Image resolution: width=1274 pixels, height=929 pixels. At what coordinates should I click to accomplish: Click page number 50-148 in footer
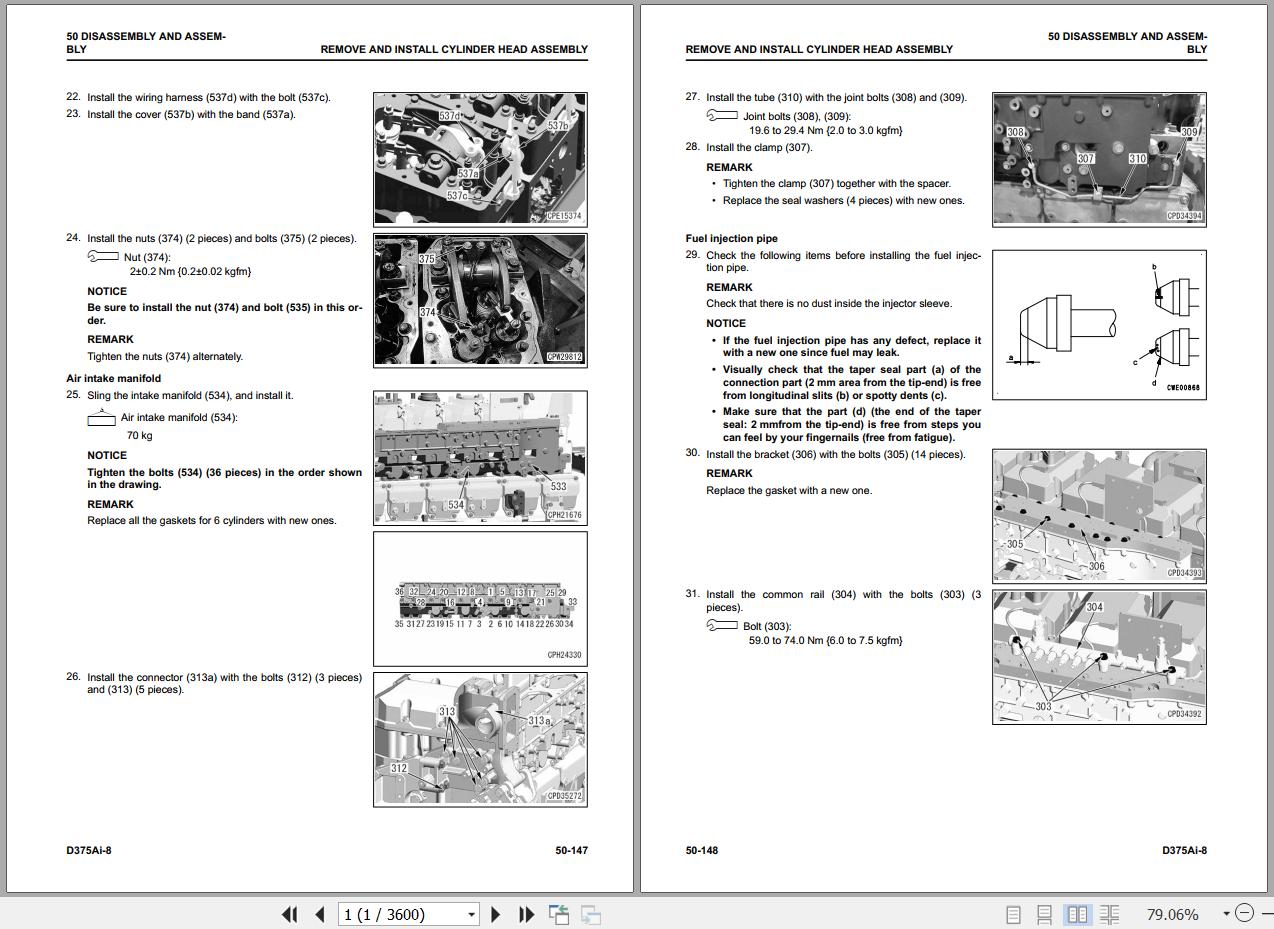click(702, 851)
